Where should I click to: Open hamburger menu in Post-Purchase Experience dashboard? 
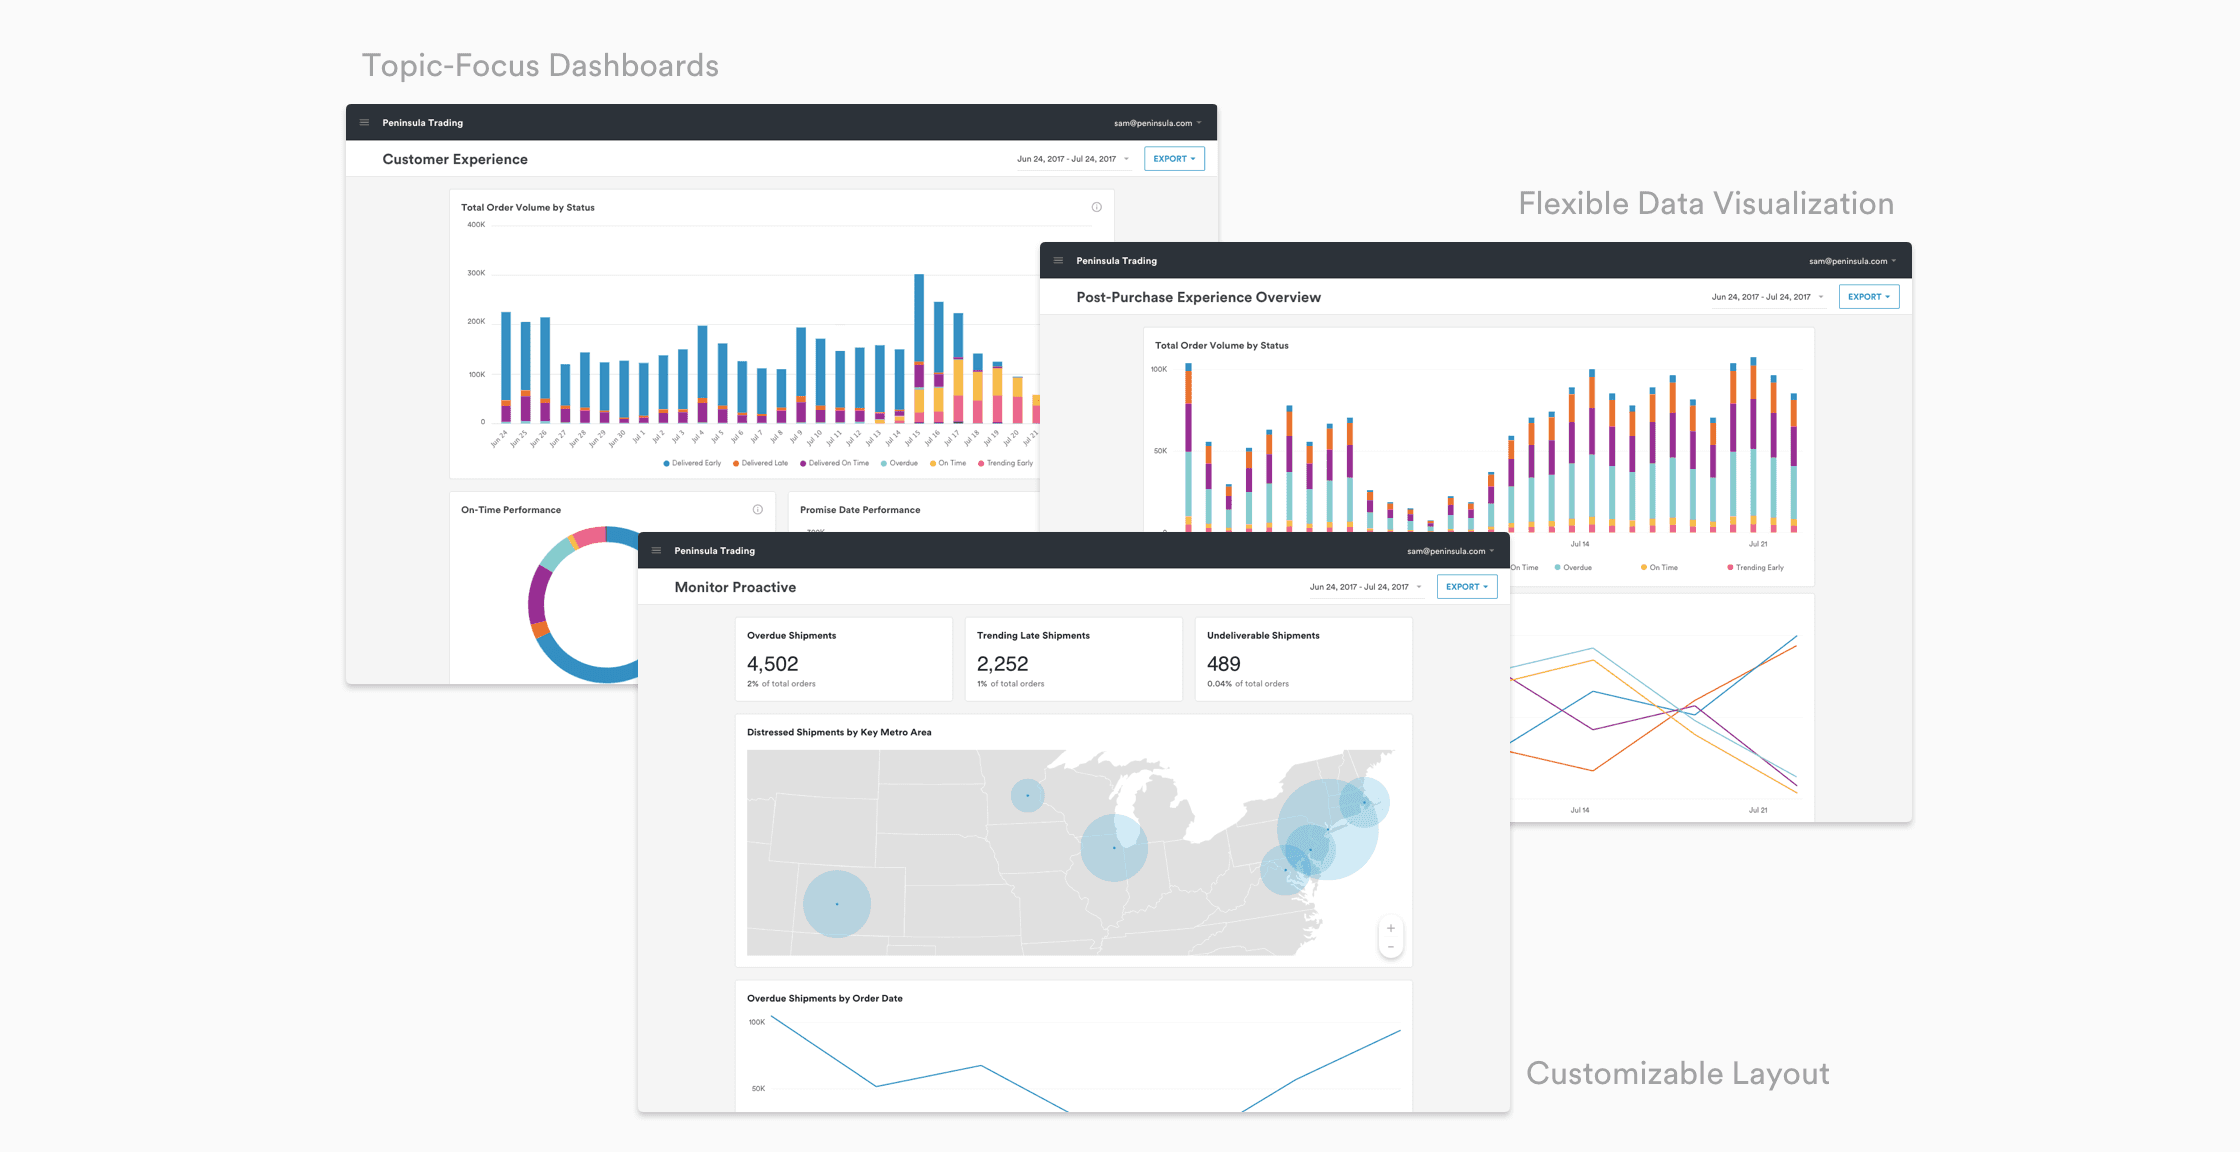1058,261
